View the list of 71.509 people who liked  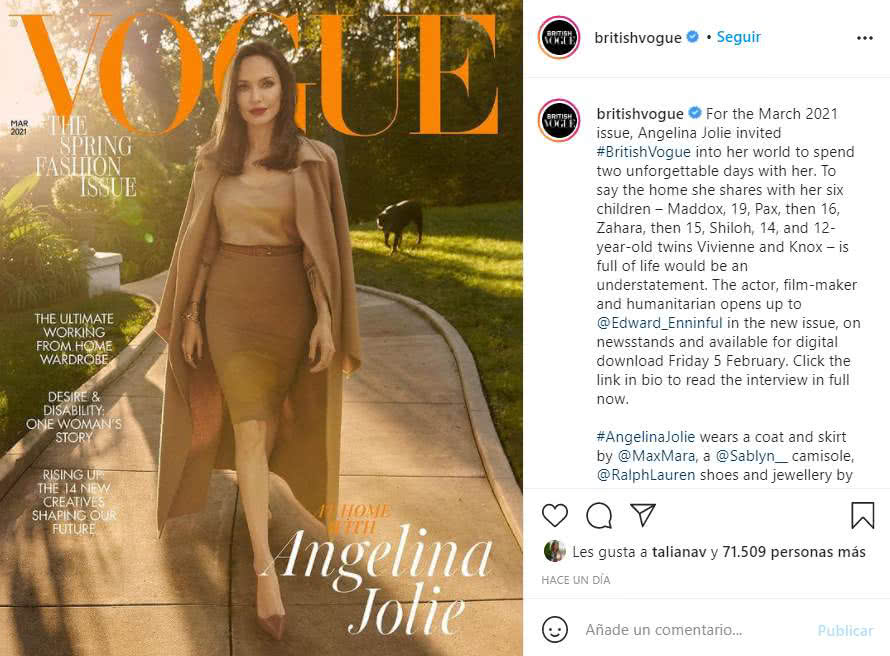pos(794,552)
